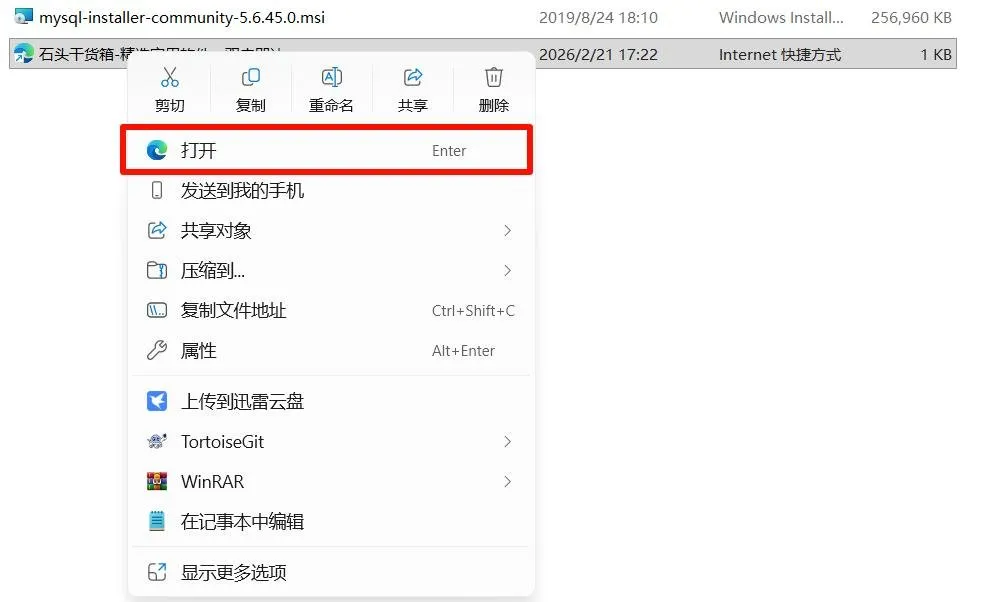Click the Copy (复制) icon
Image resolution: width=987 pixels, height=602 pixels.
pyautogui.click(x=251, y=77)
